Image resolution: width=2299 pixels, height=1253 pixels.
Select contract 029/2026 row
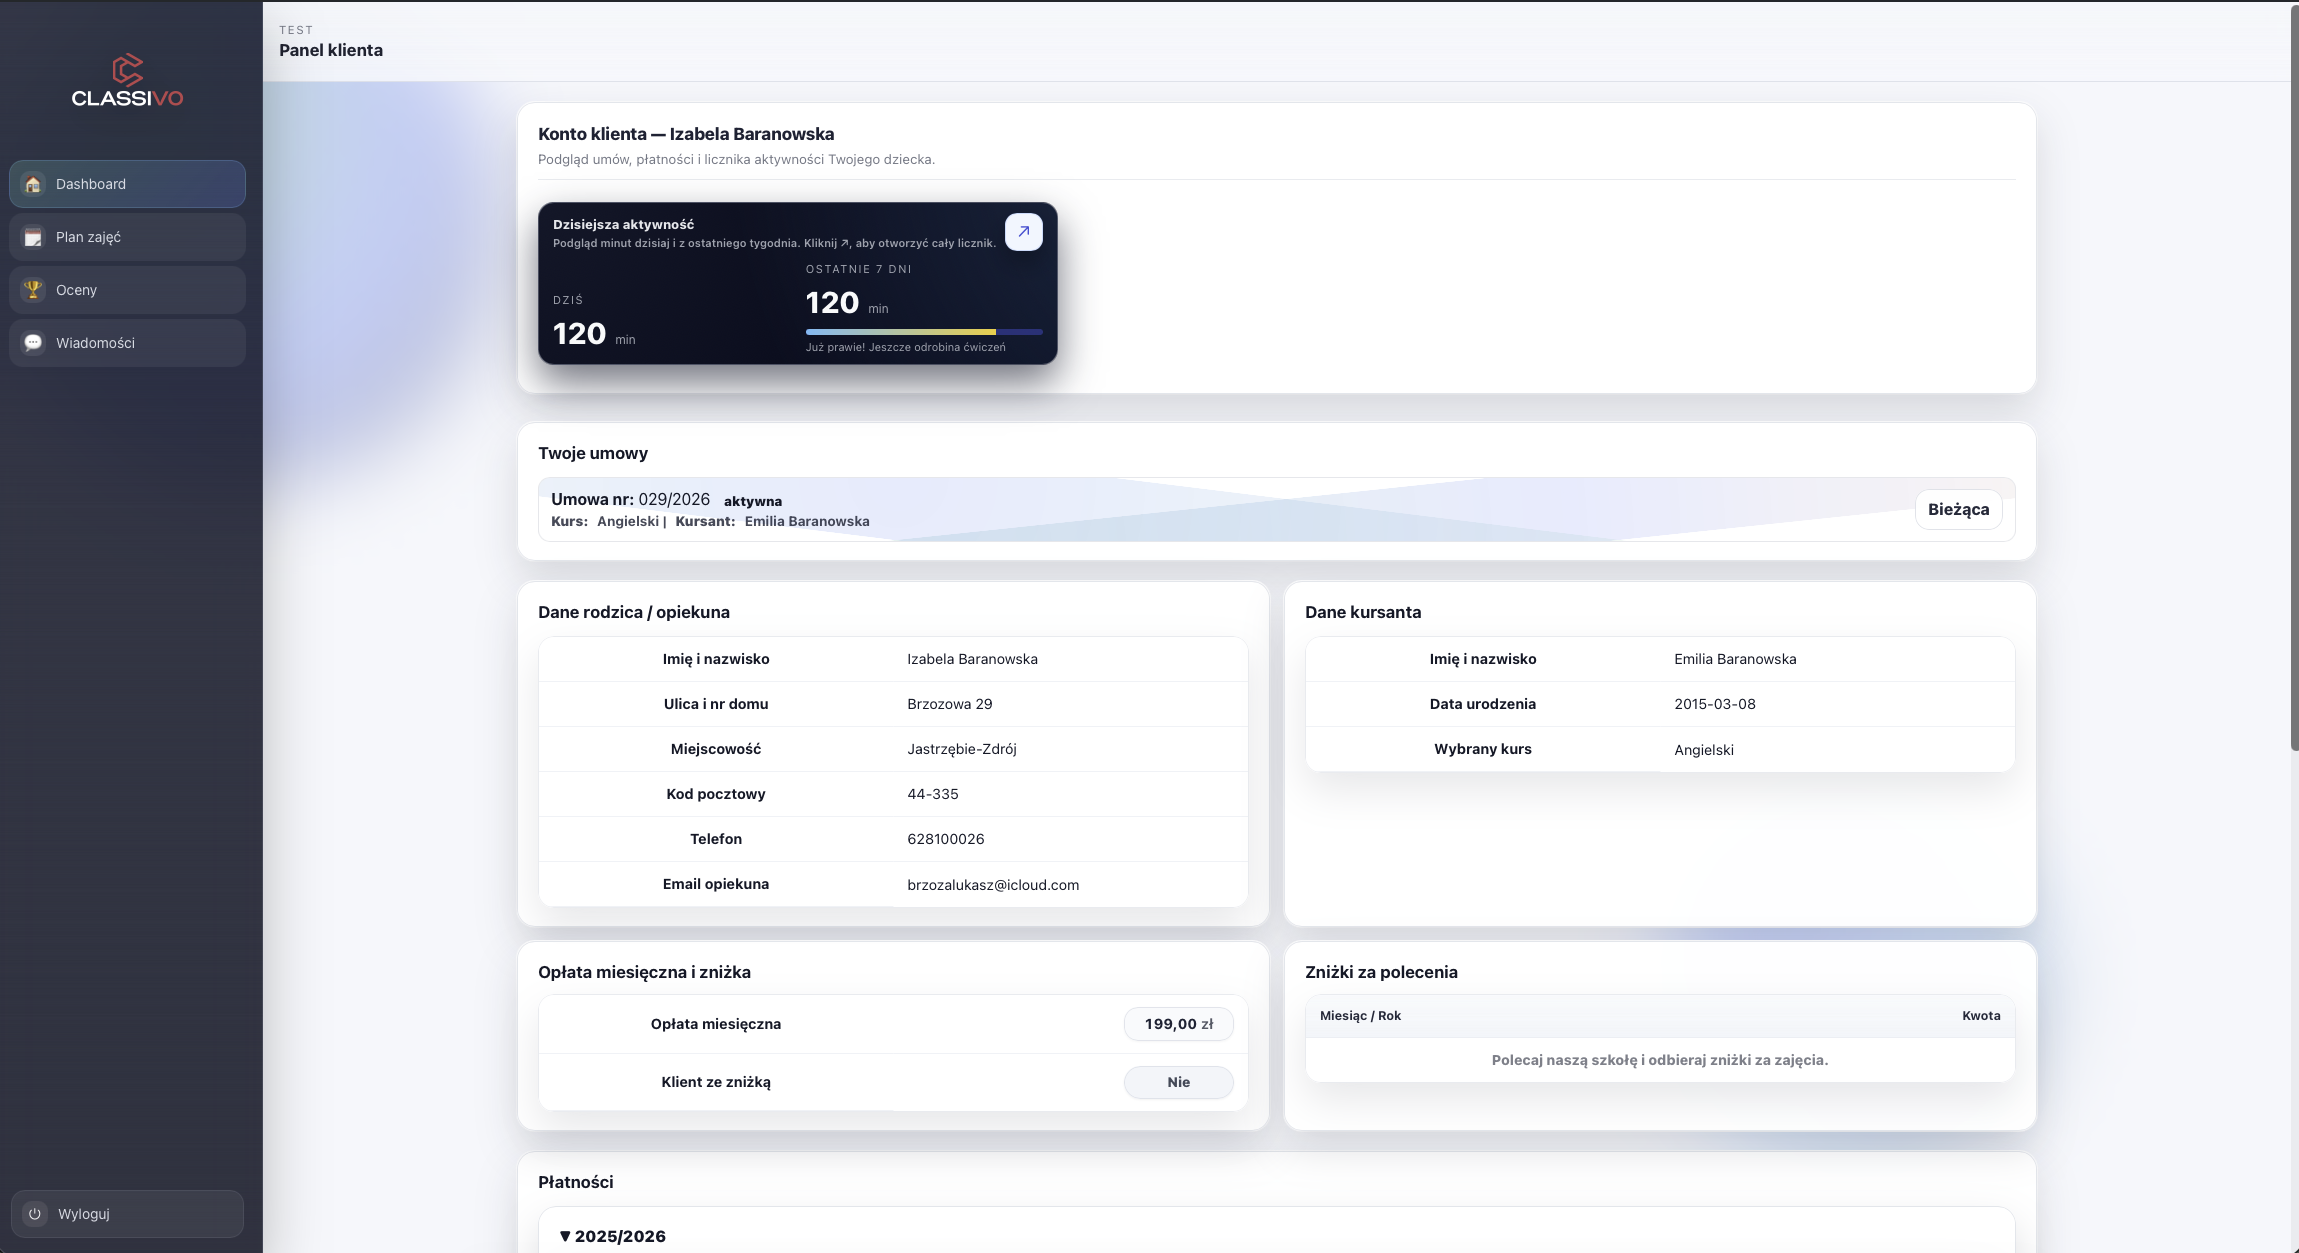tap(1200, 510)
